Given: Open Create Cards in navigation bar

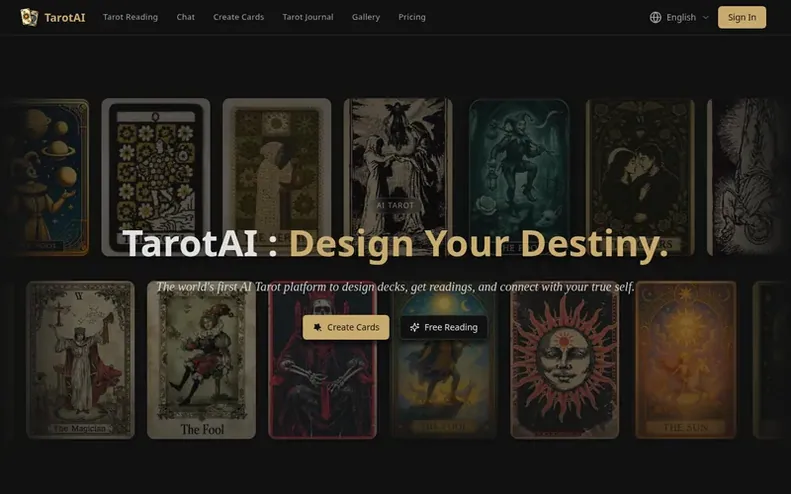Looking at the screenshot, I should [239, 17].
